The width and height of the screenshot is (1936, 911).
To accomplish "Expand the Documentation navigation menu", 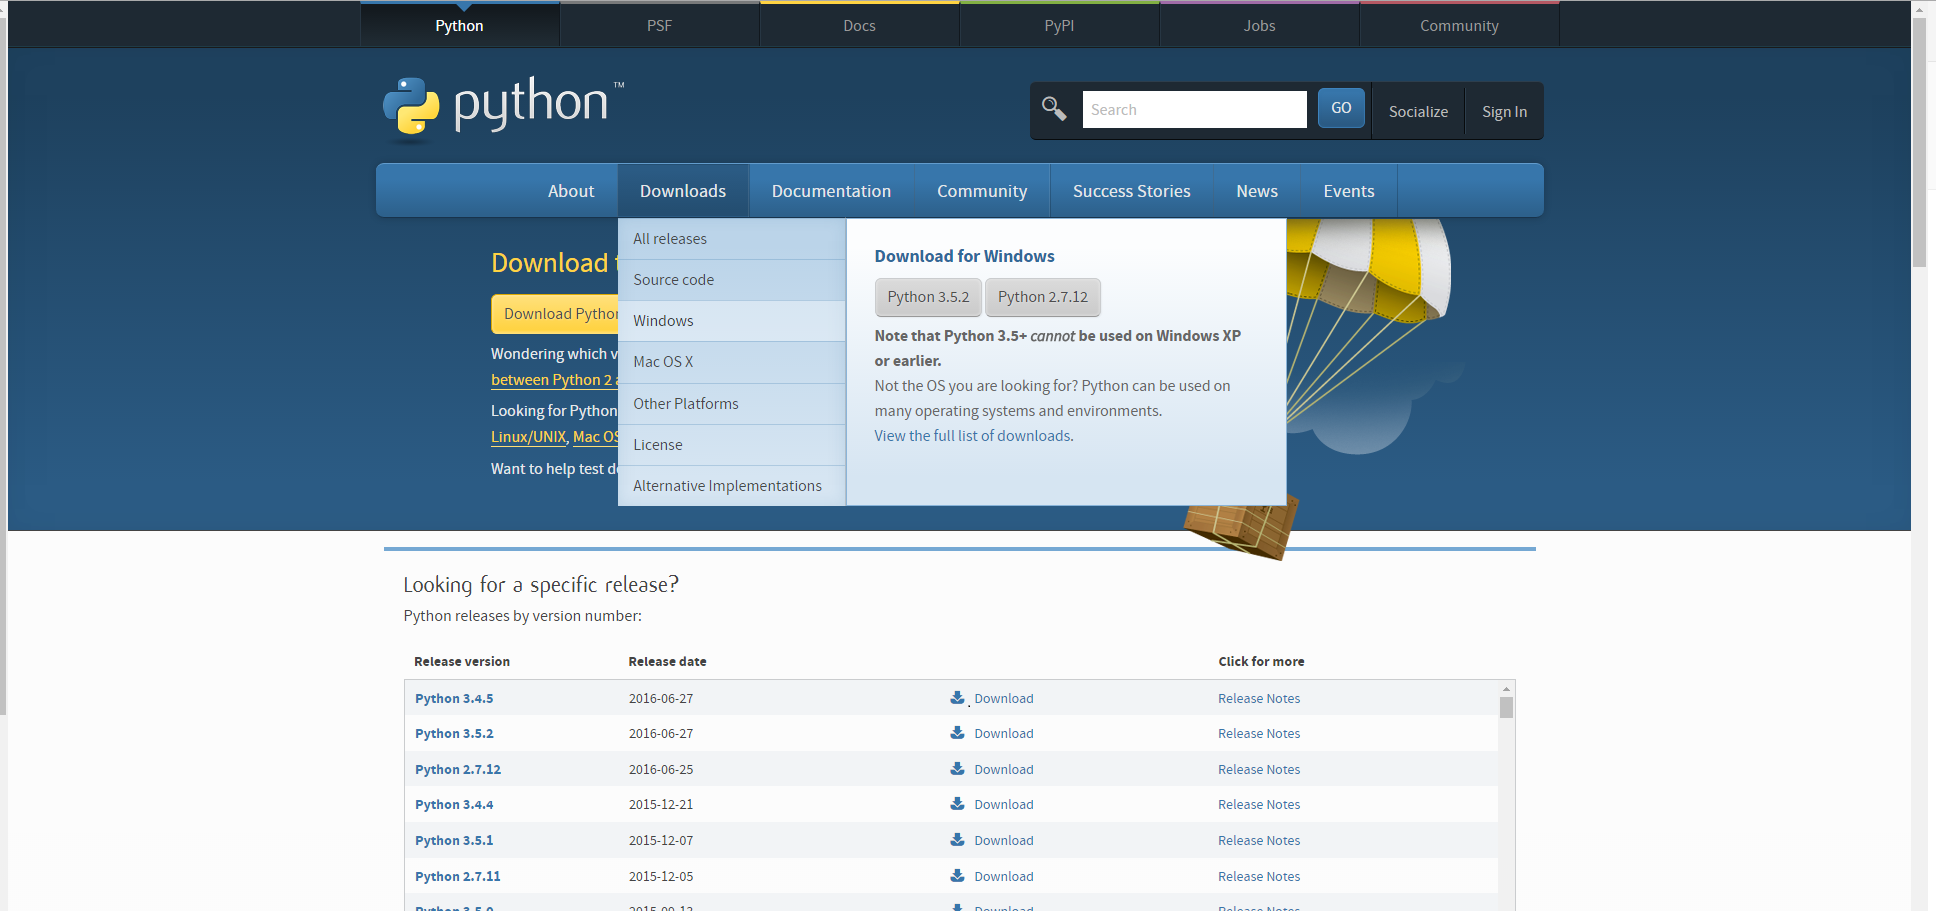I will (x=830, y=191).
